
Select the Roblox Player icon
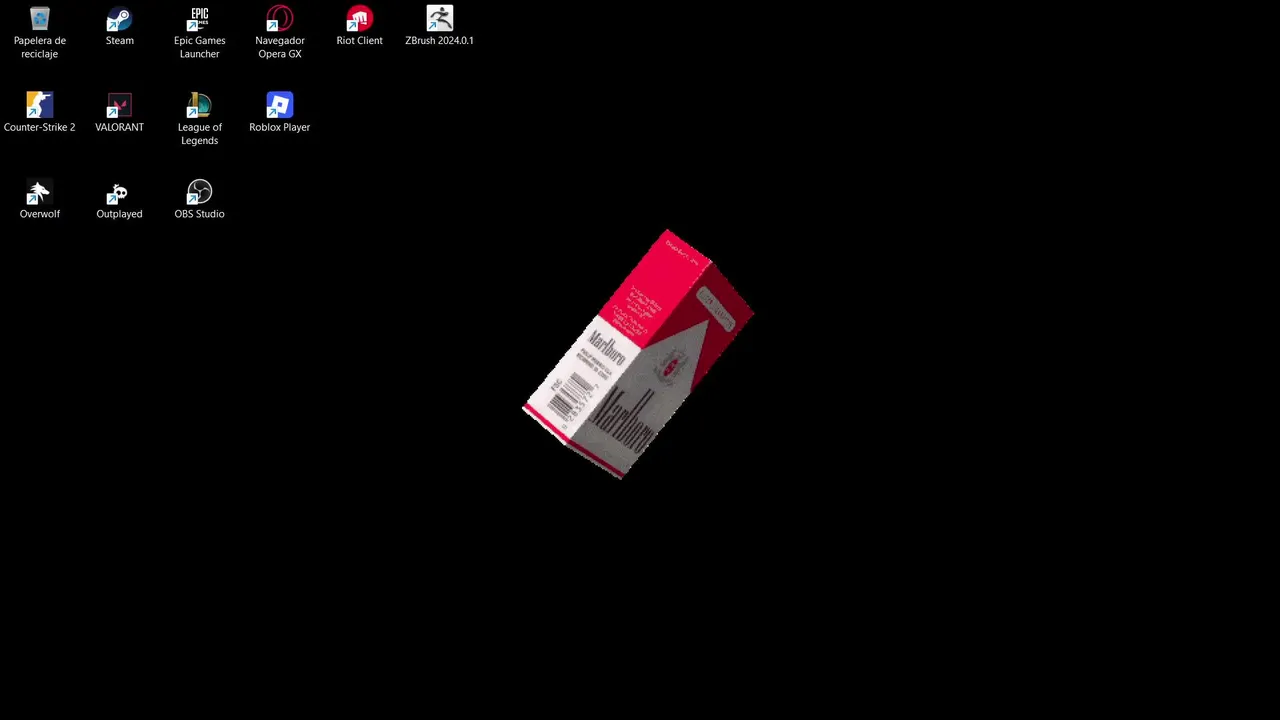pos(279,112)
